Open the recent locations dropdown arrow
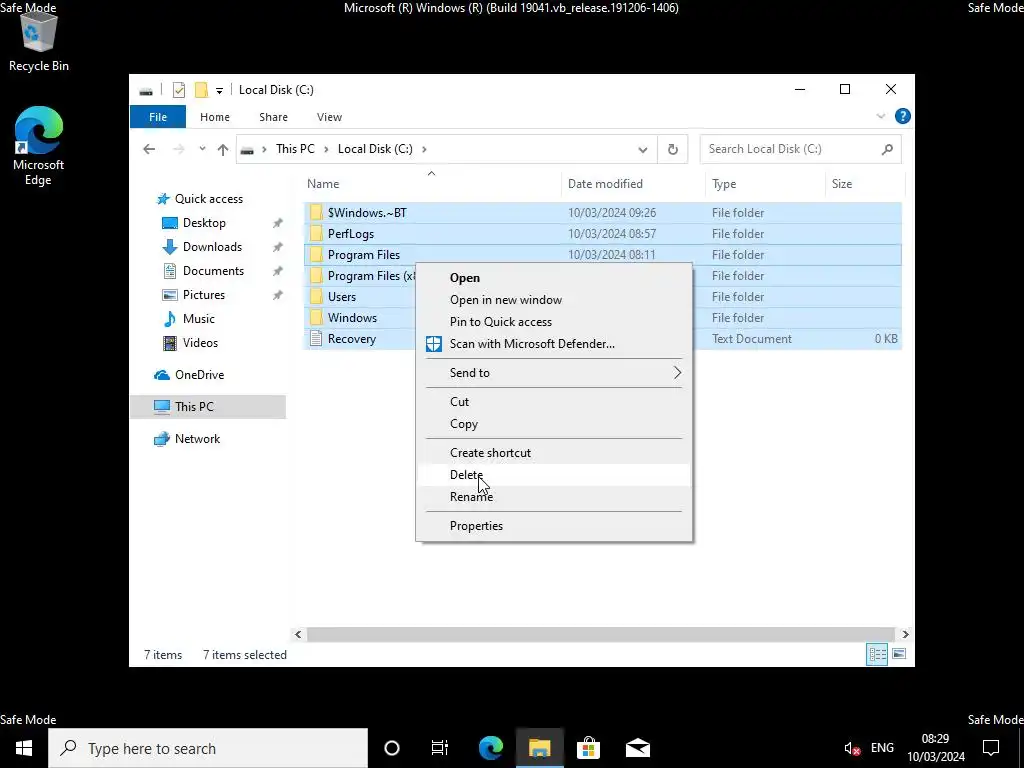 tap(202, 149)
